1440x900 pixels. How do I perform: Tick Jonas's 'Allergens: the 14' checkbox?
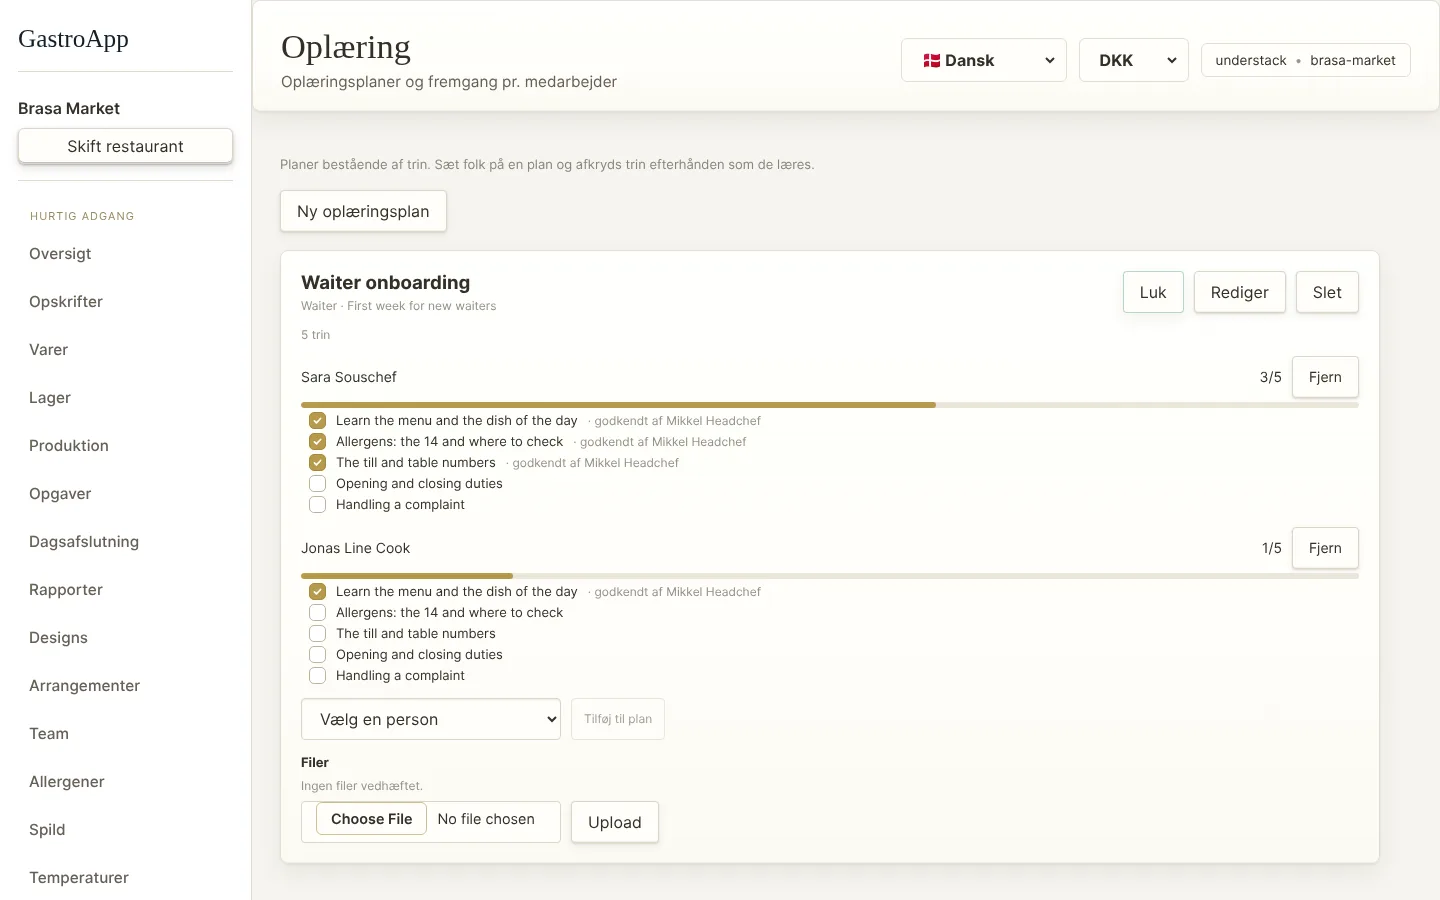pos(317,613)
